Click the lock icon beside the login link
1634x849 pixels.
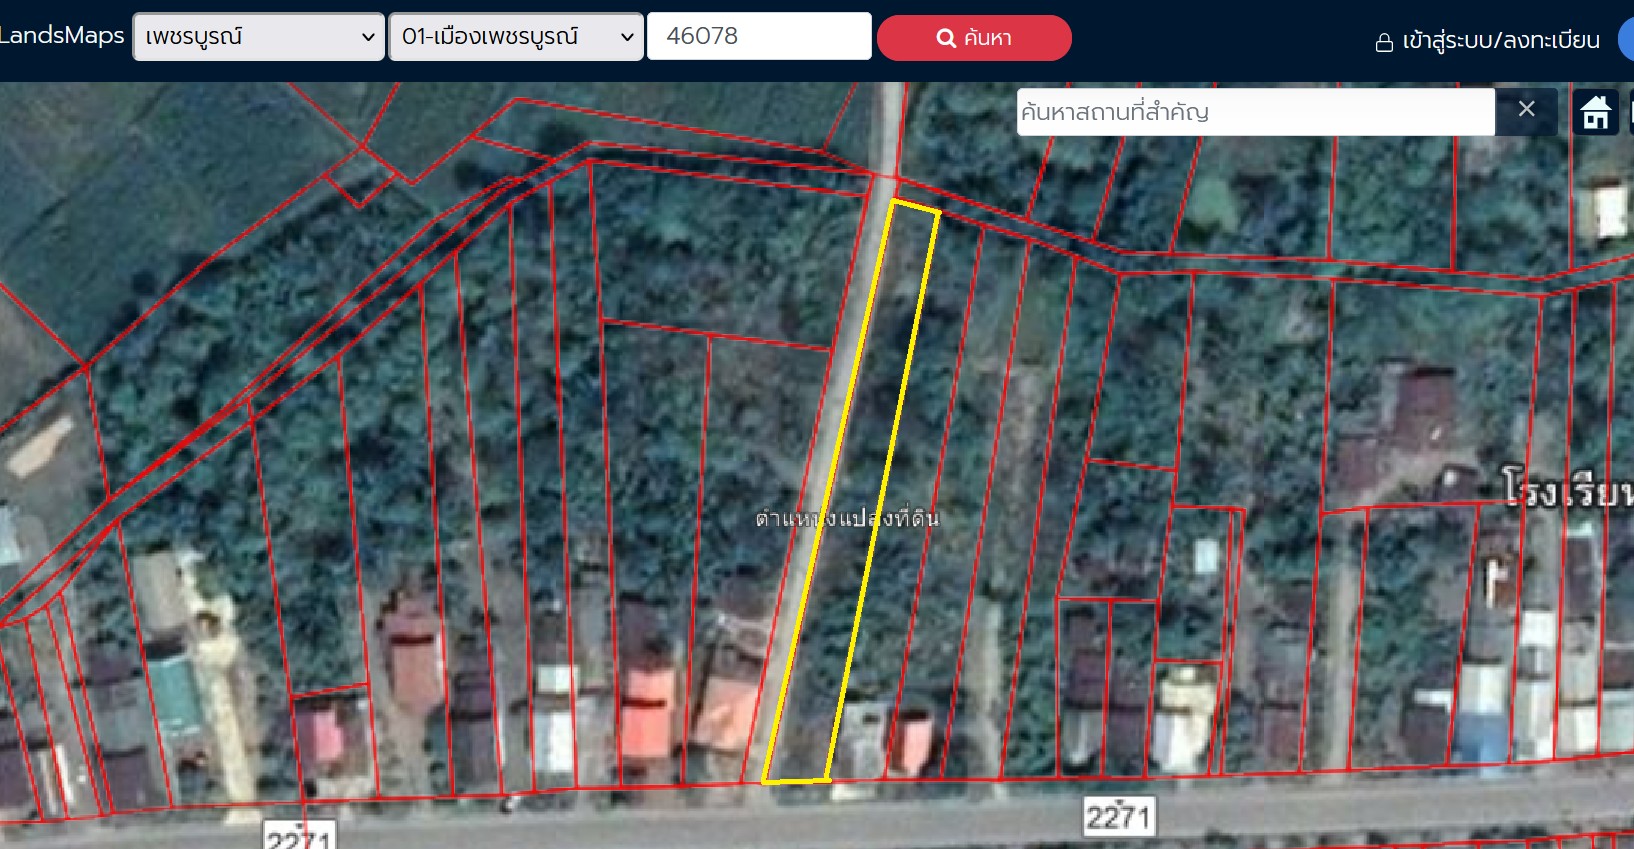(x=1384, y=42)
